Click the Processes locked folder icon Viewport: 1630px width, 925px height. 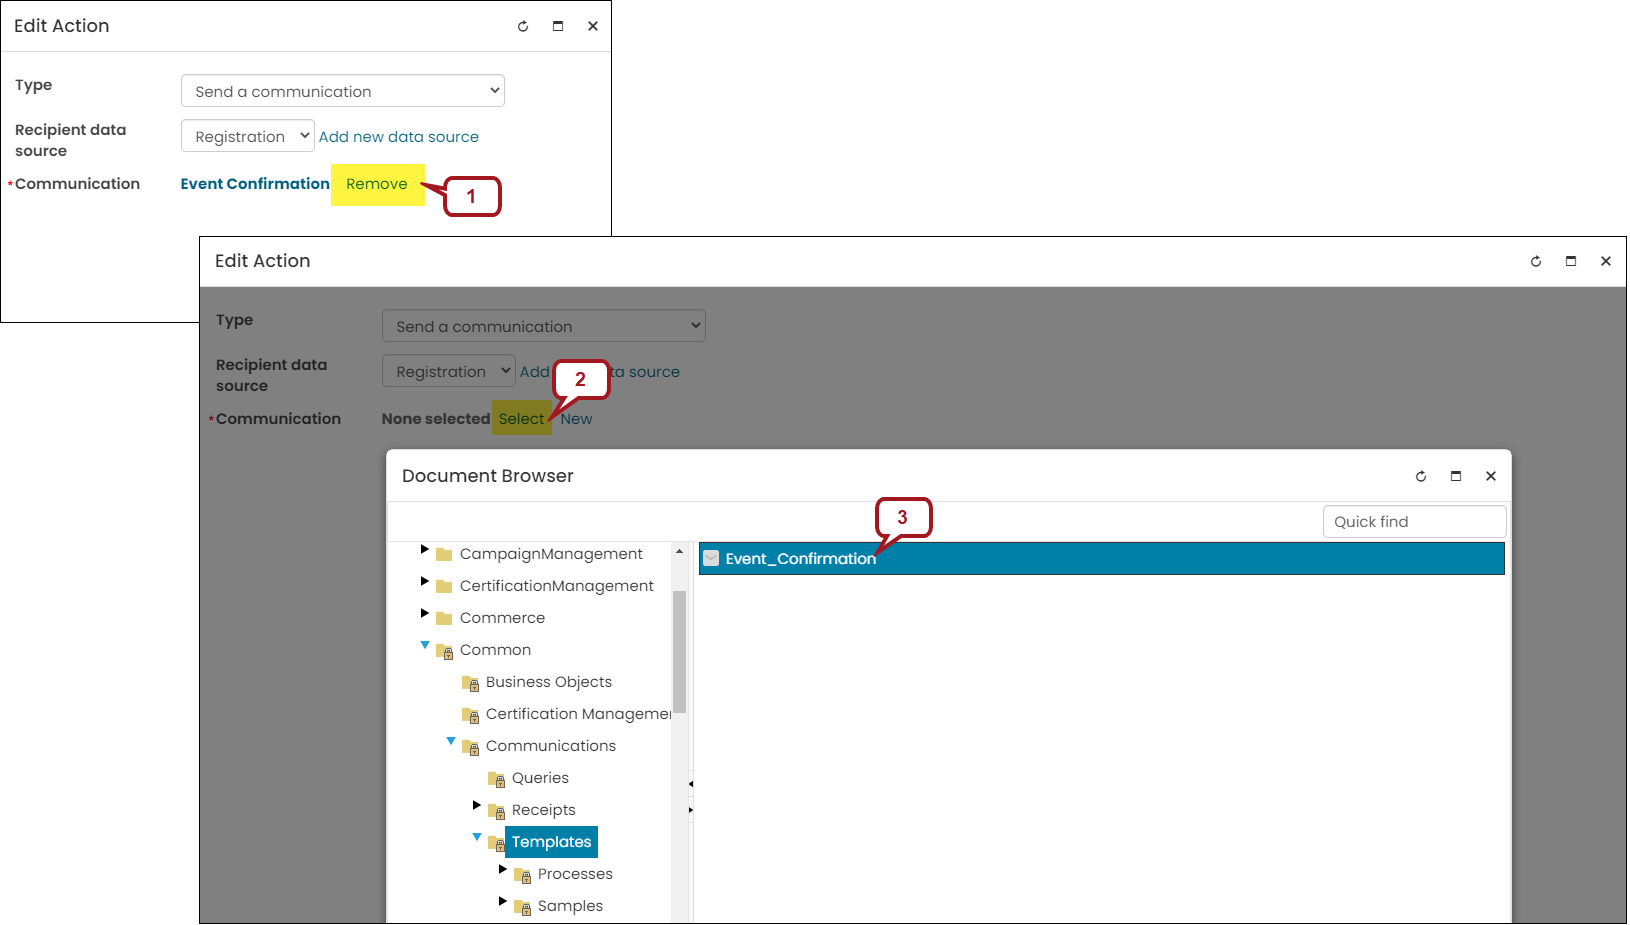523,875
